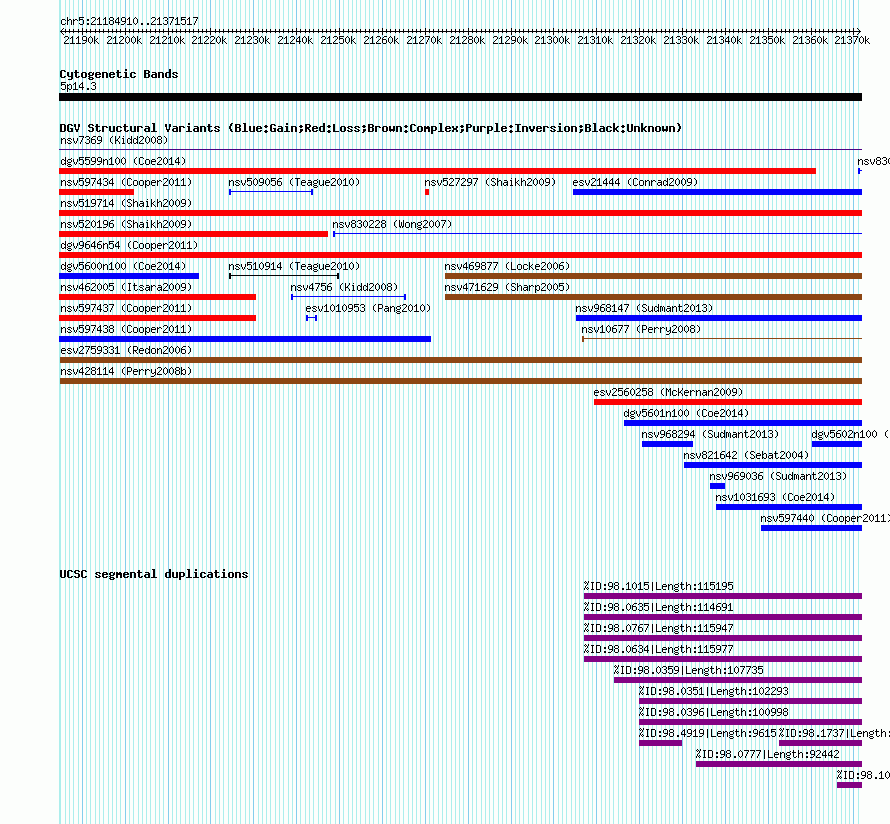The height and width of the screenshot is (824, 890).
Task: Click the %ID:98.0777|Length:92442 duplication label
Action: pyautogui.click(x=767, y=754)
